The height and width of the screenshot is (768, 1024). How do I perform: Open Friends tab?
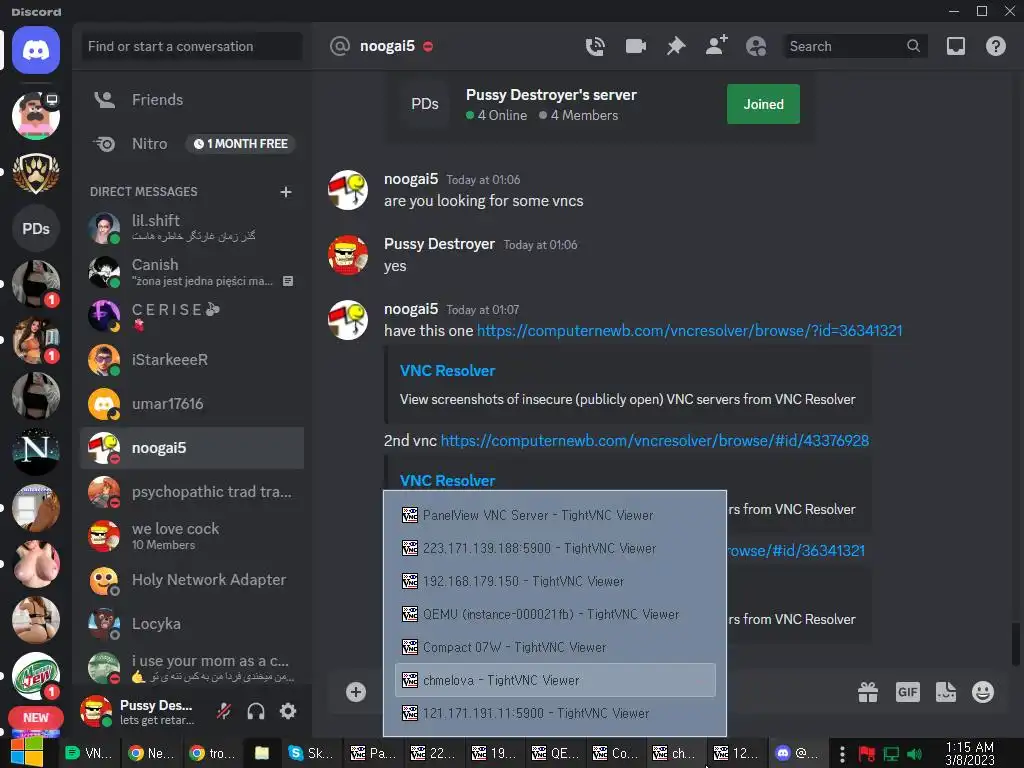pos(192,100)
